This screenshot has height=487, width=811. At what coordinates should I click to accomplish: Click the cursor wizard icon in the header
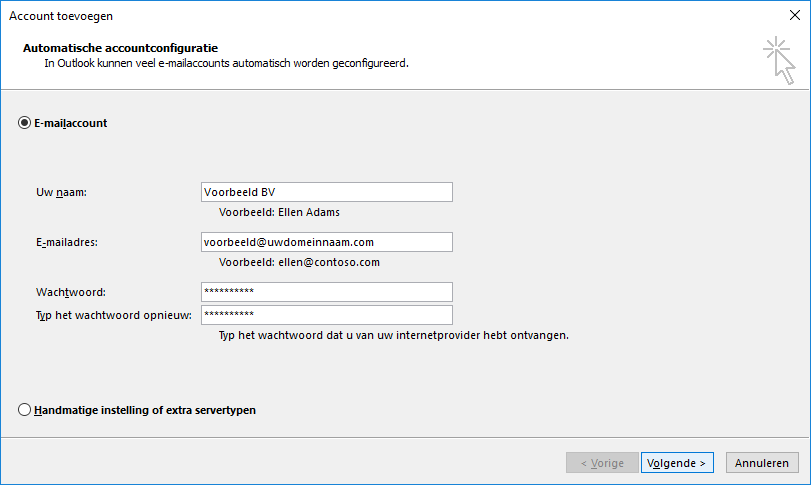[x=780, y=60]
